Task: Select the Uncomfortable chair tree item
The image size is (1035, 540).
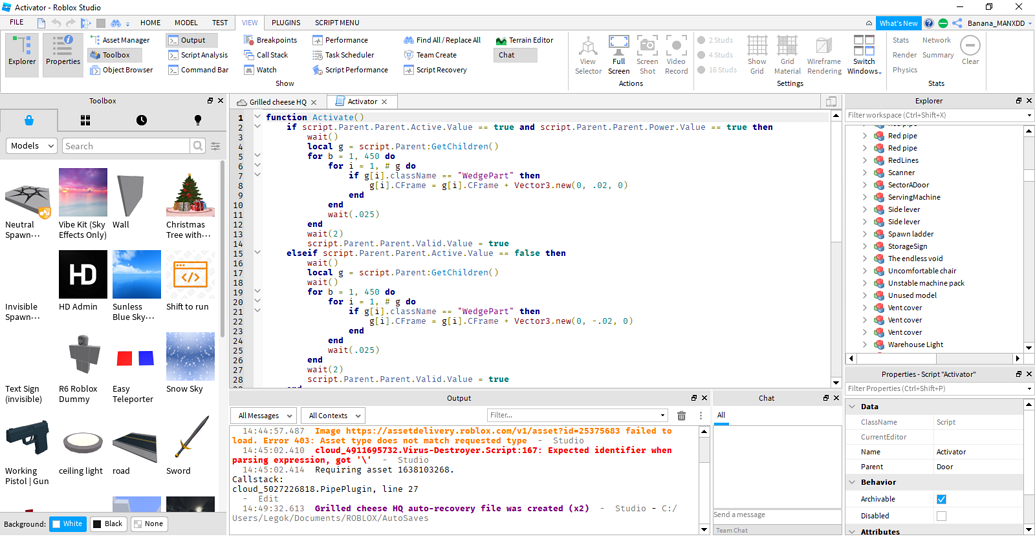Action: pos(921,271)
